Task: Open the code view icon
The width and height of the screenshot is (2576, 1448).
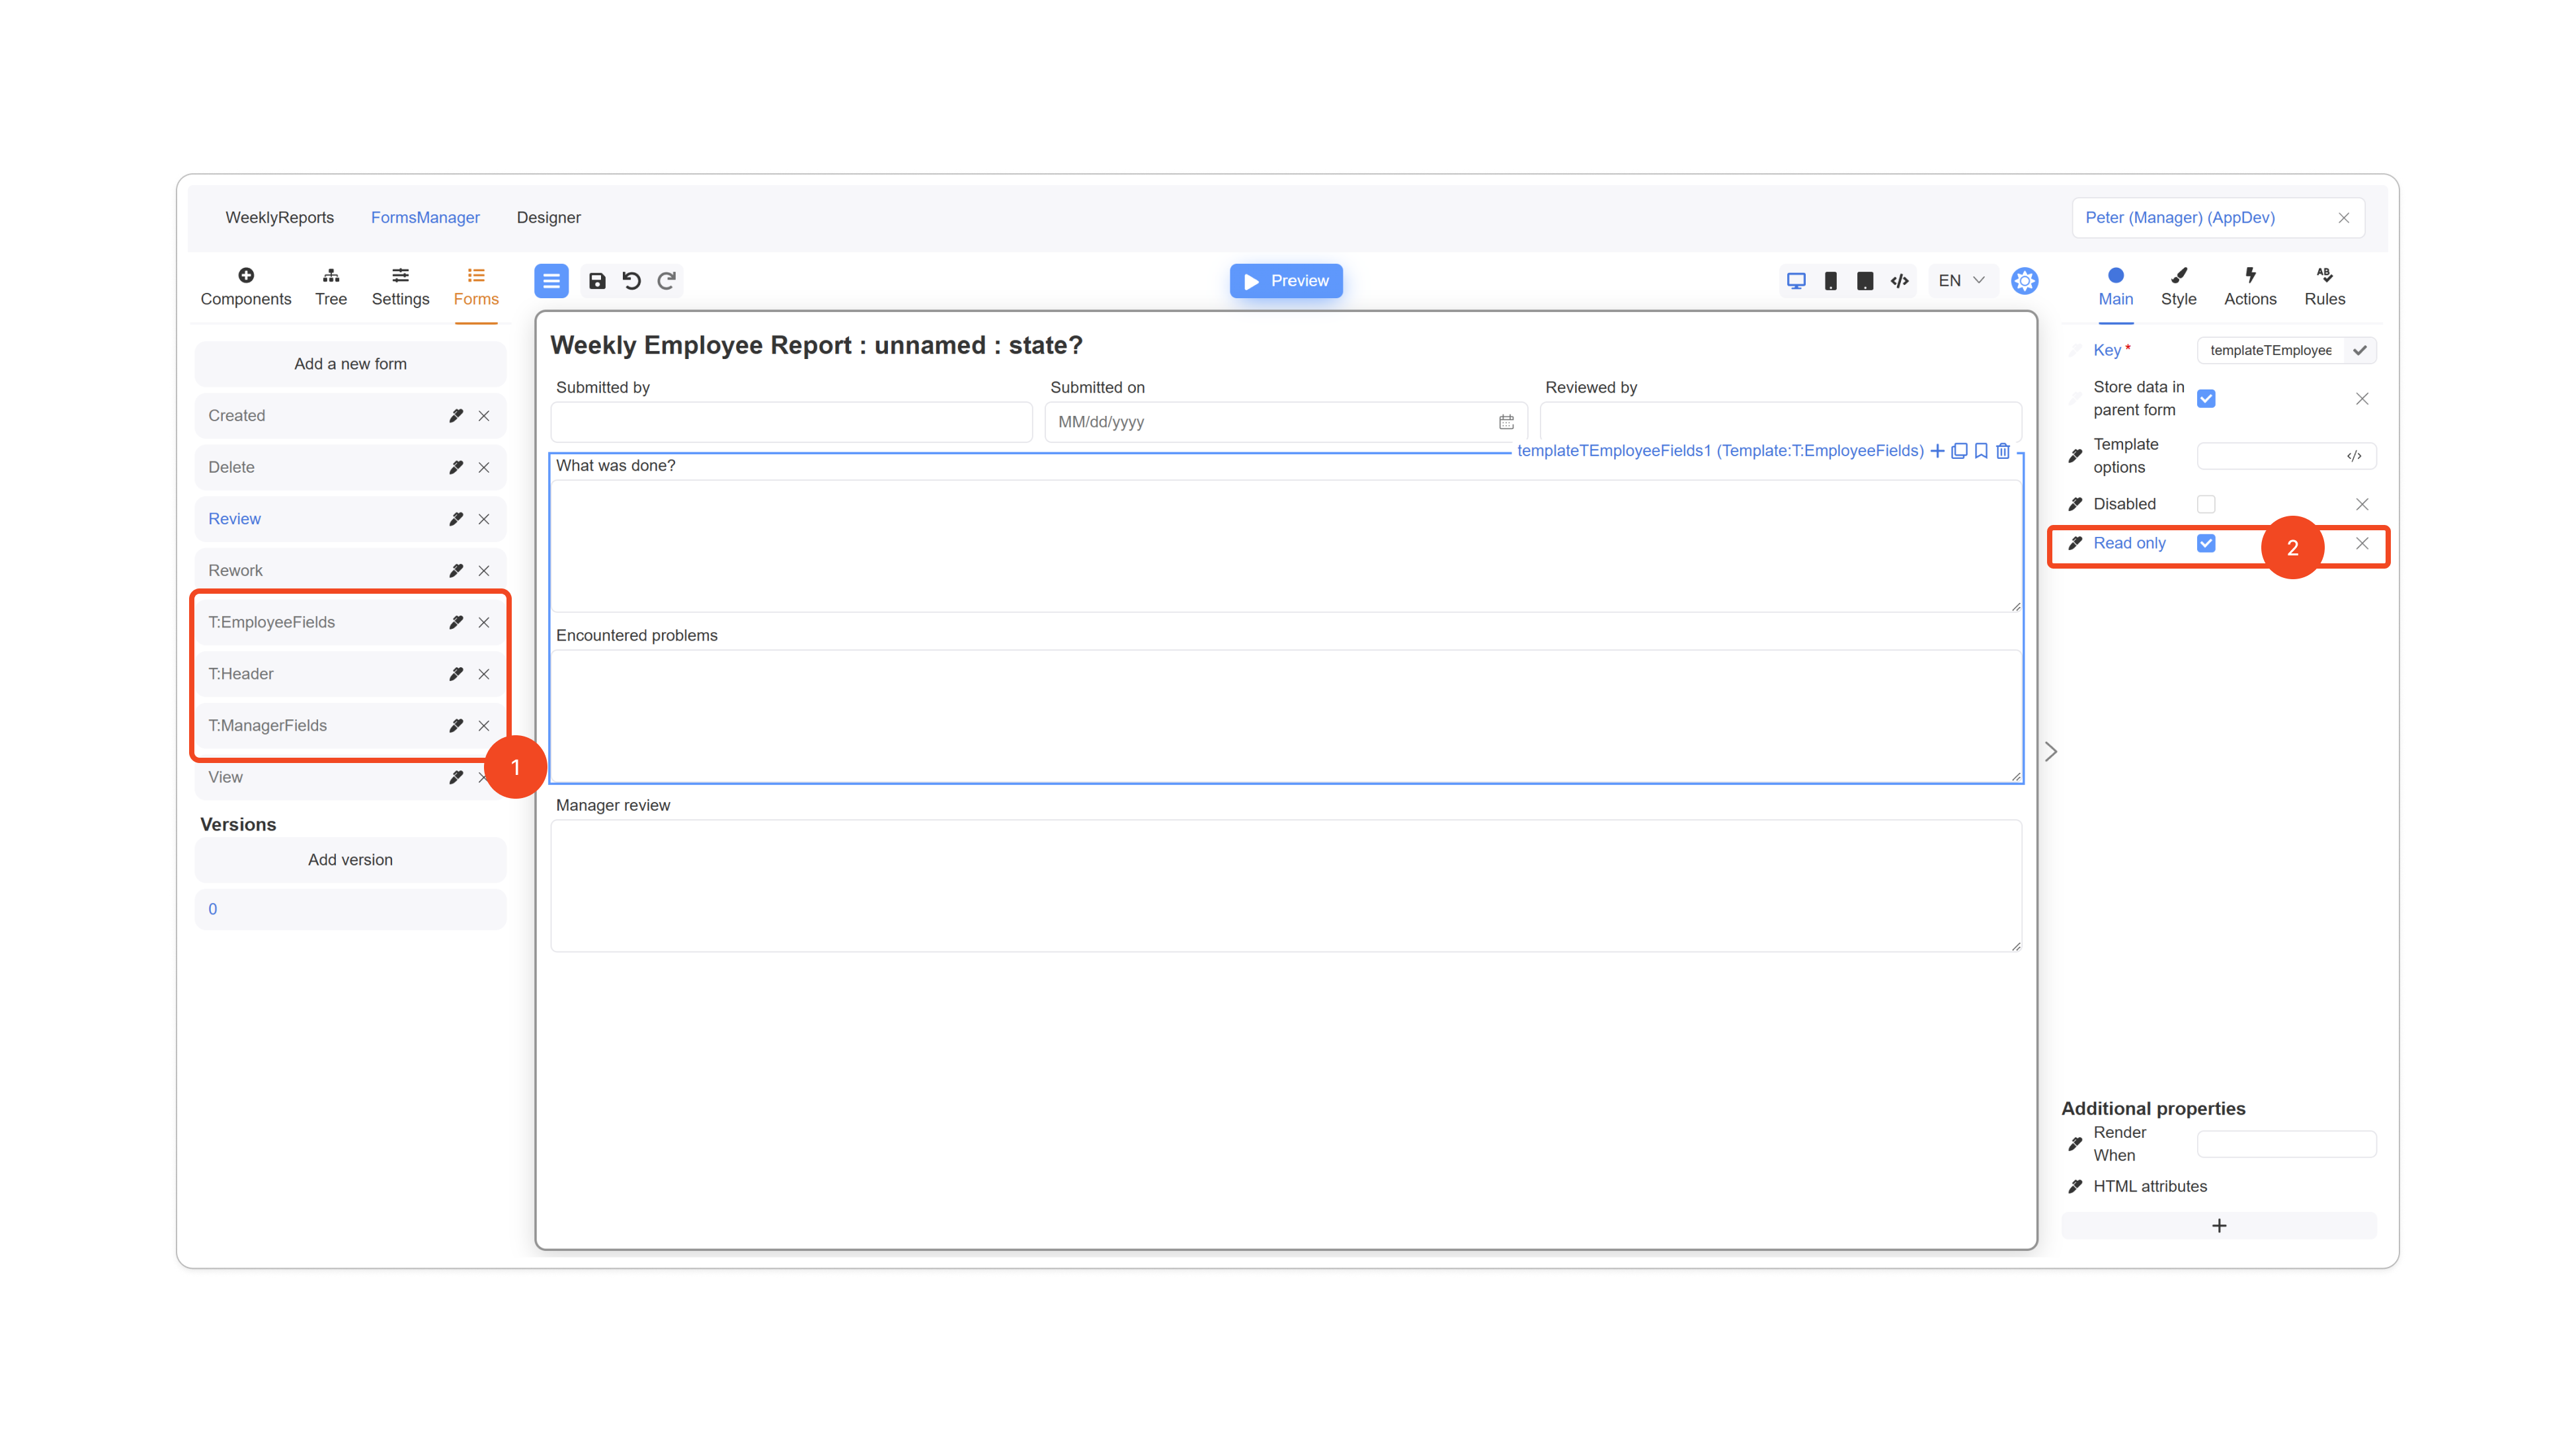Action: 1899,281
